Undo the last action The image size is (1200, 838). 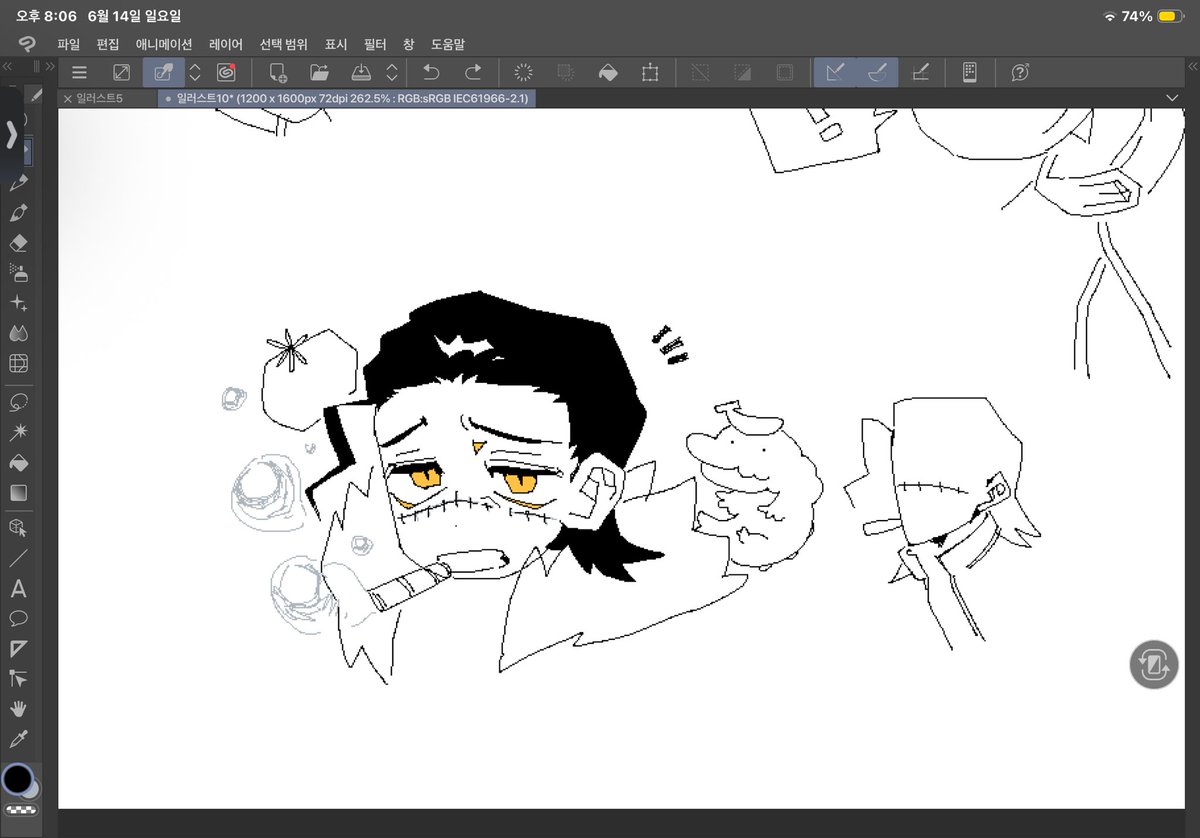pyautogui.click(x=431, y=72)
